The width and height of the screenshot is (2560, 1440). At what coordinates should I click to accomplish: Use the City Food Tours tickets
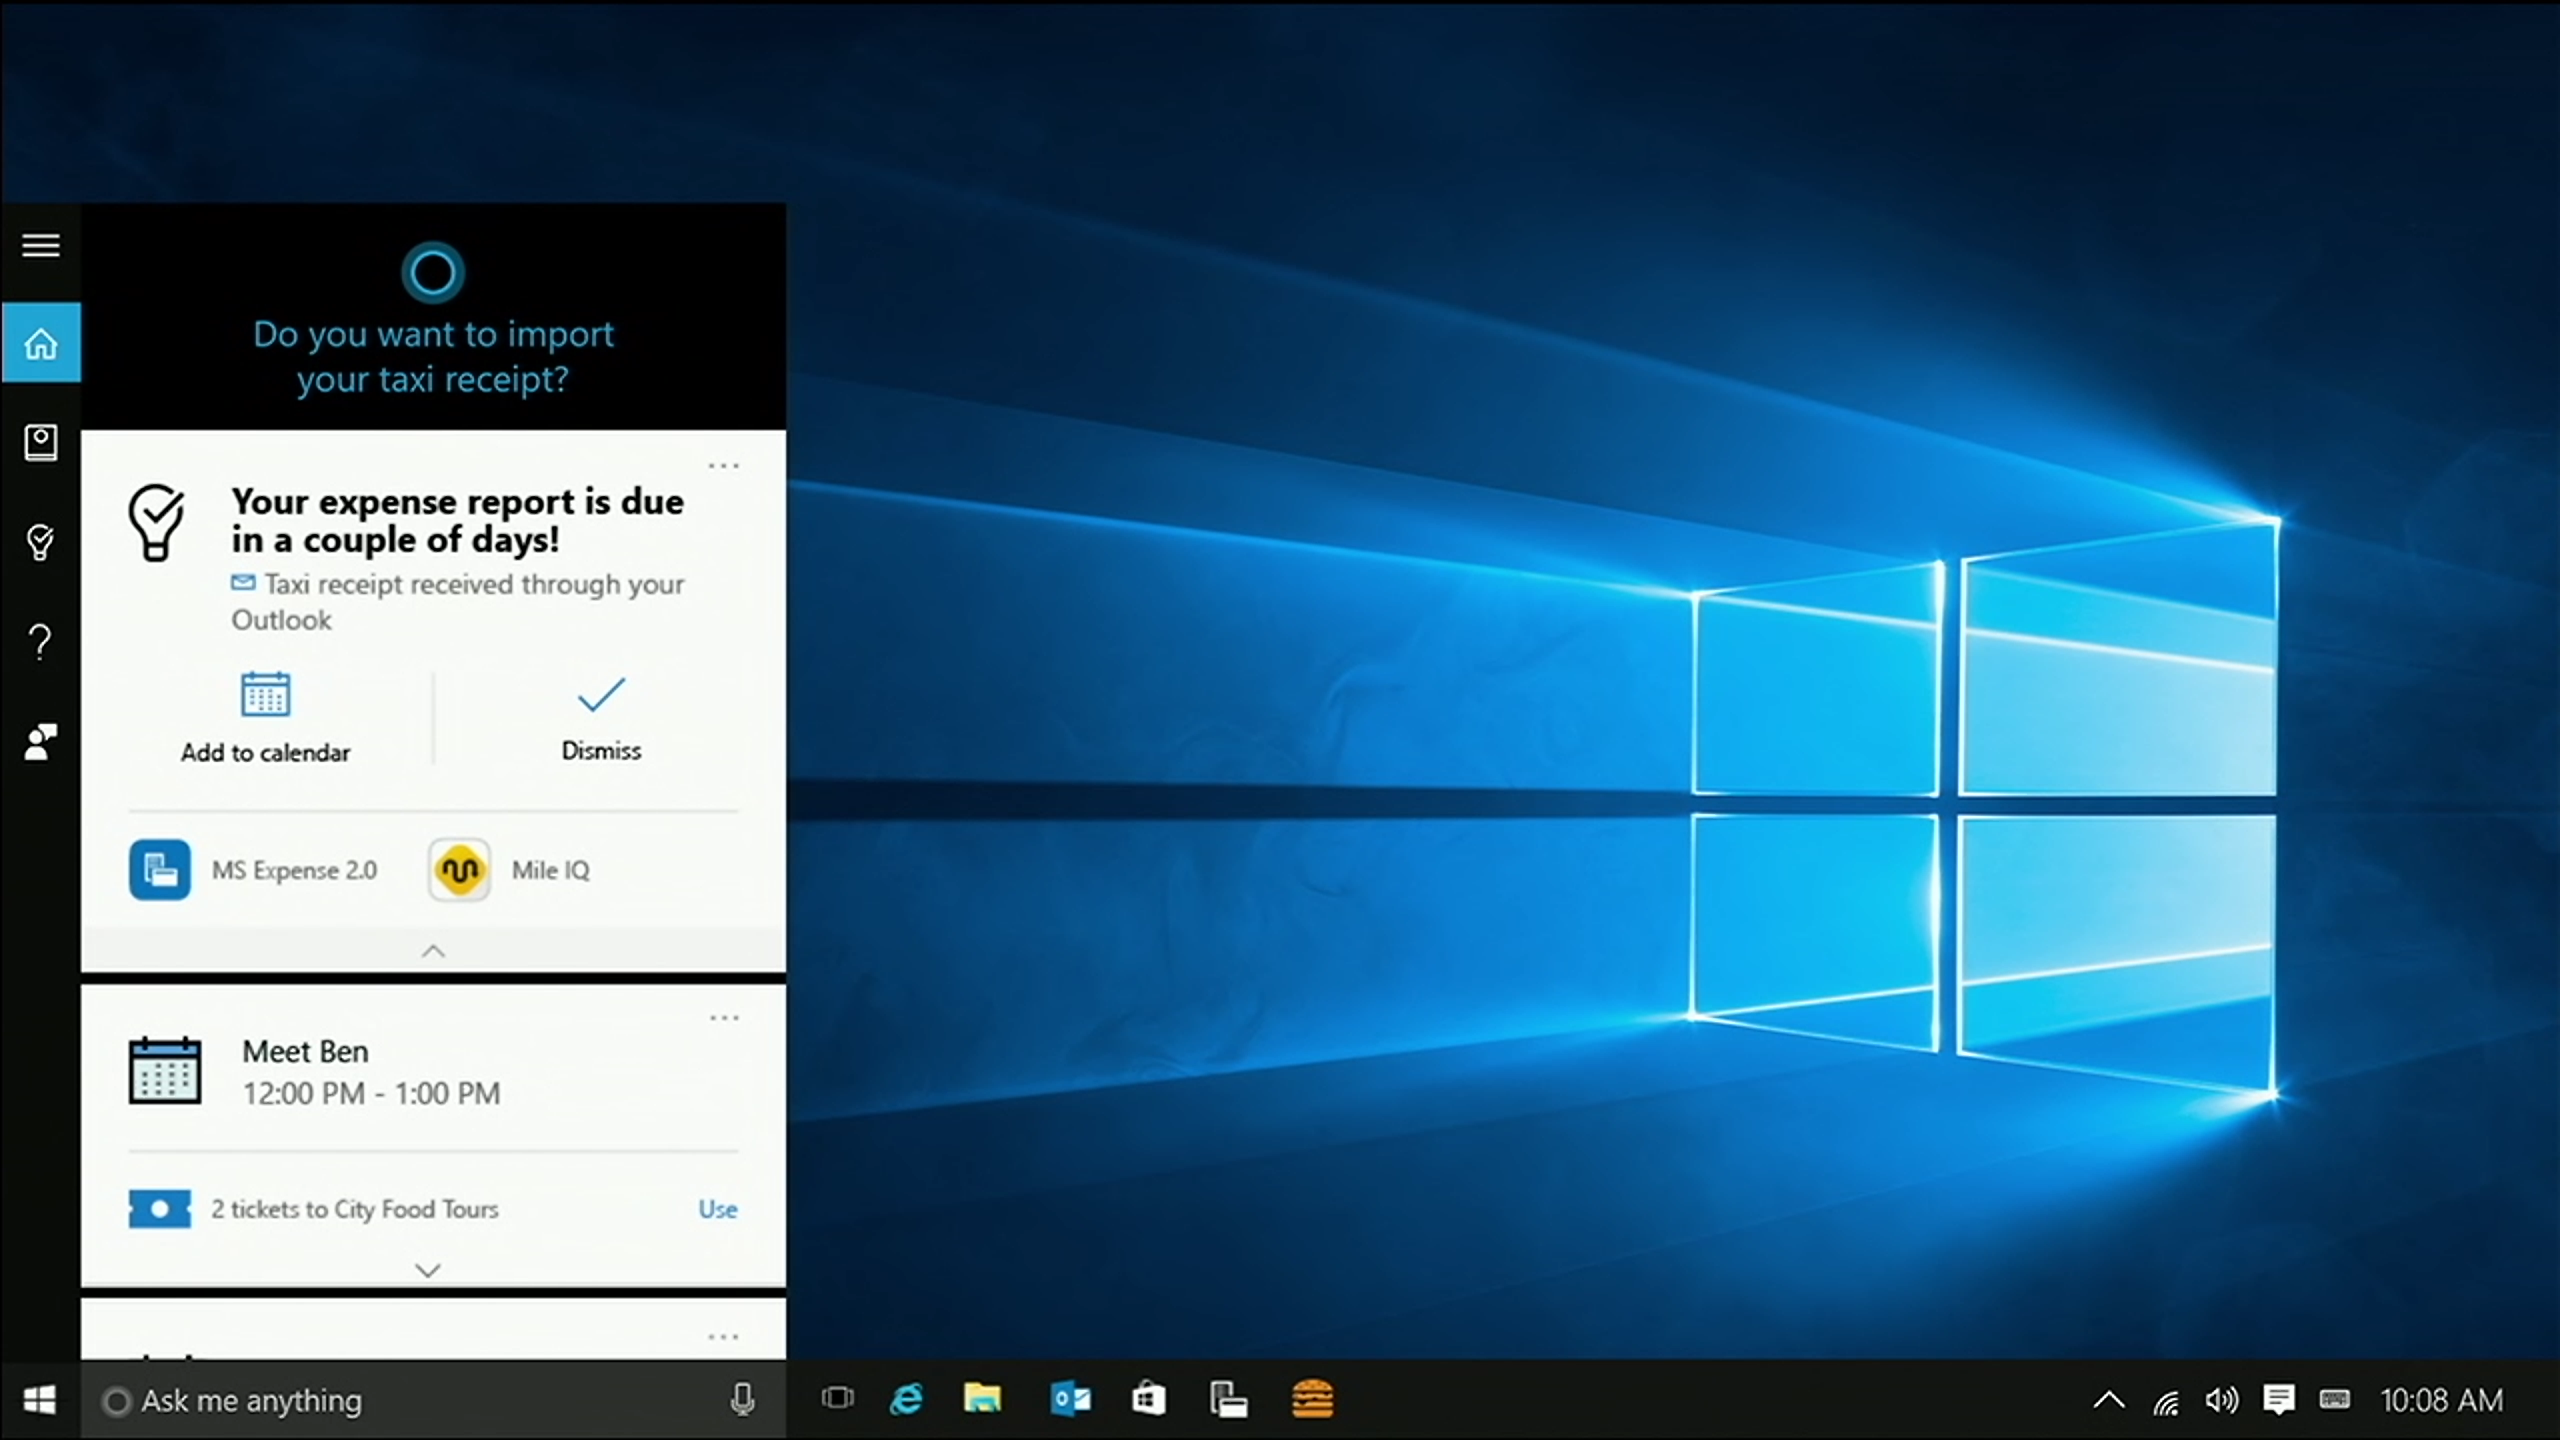[717, 1209]
